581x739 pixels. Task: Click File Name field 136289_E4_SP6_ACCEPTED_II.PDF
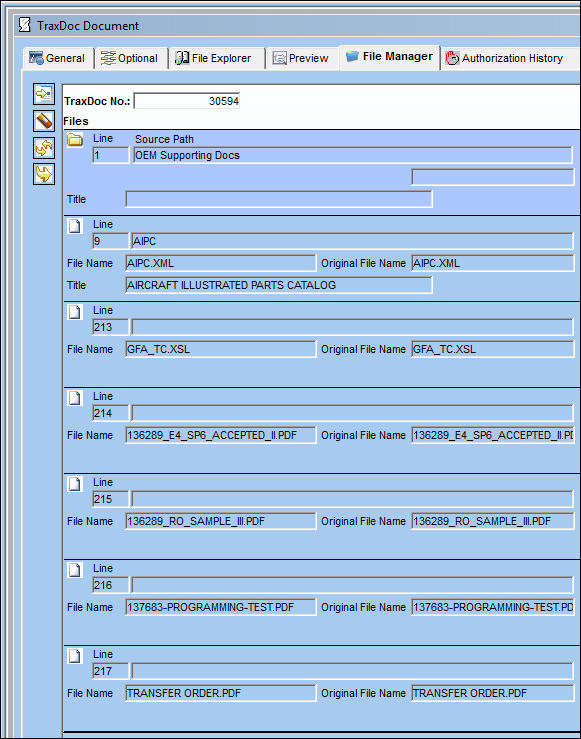221,435
